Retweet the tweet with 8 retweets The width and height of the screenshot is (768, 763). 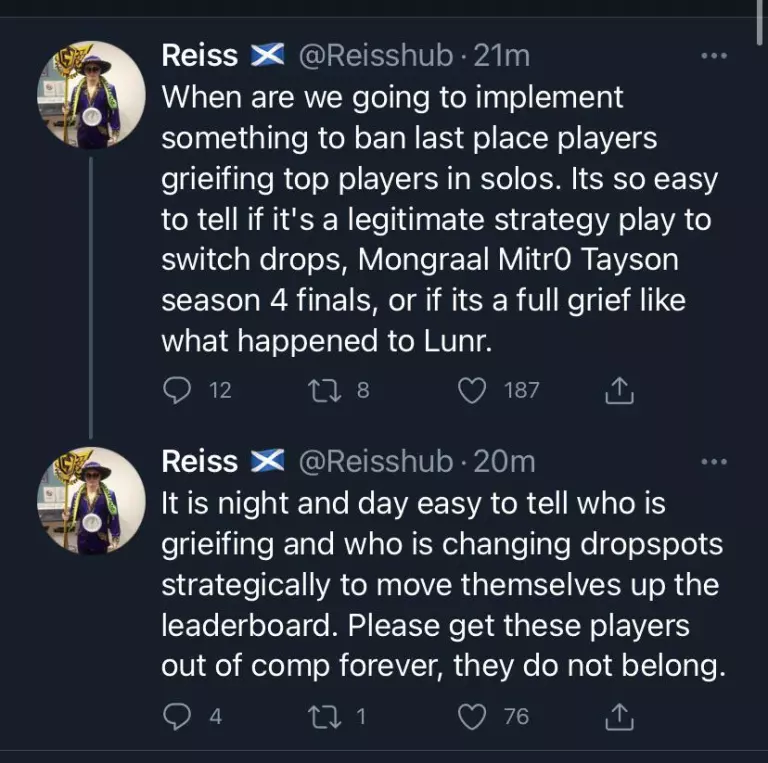[324, 390]
